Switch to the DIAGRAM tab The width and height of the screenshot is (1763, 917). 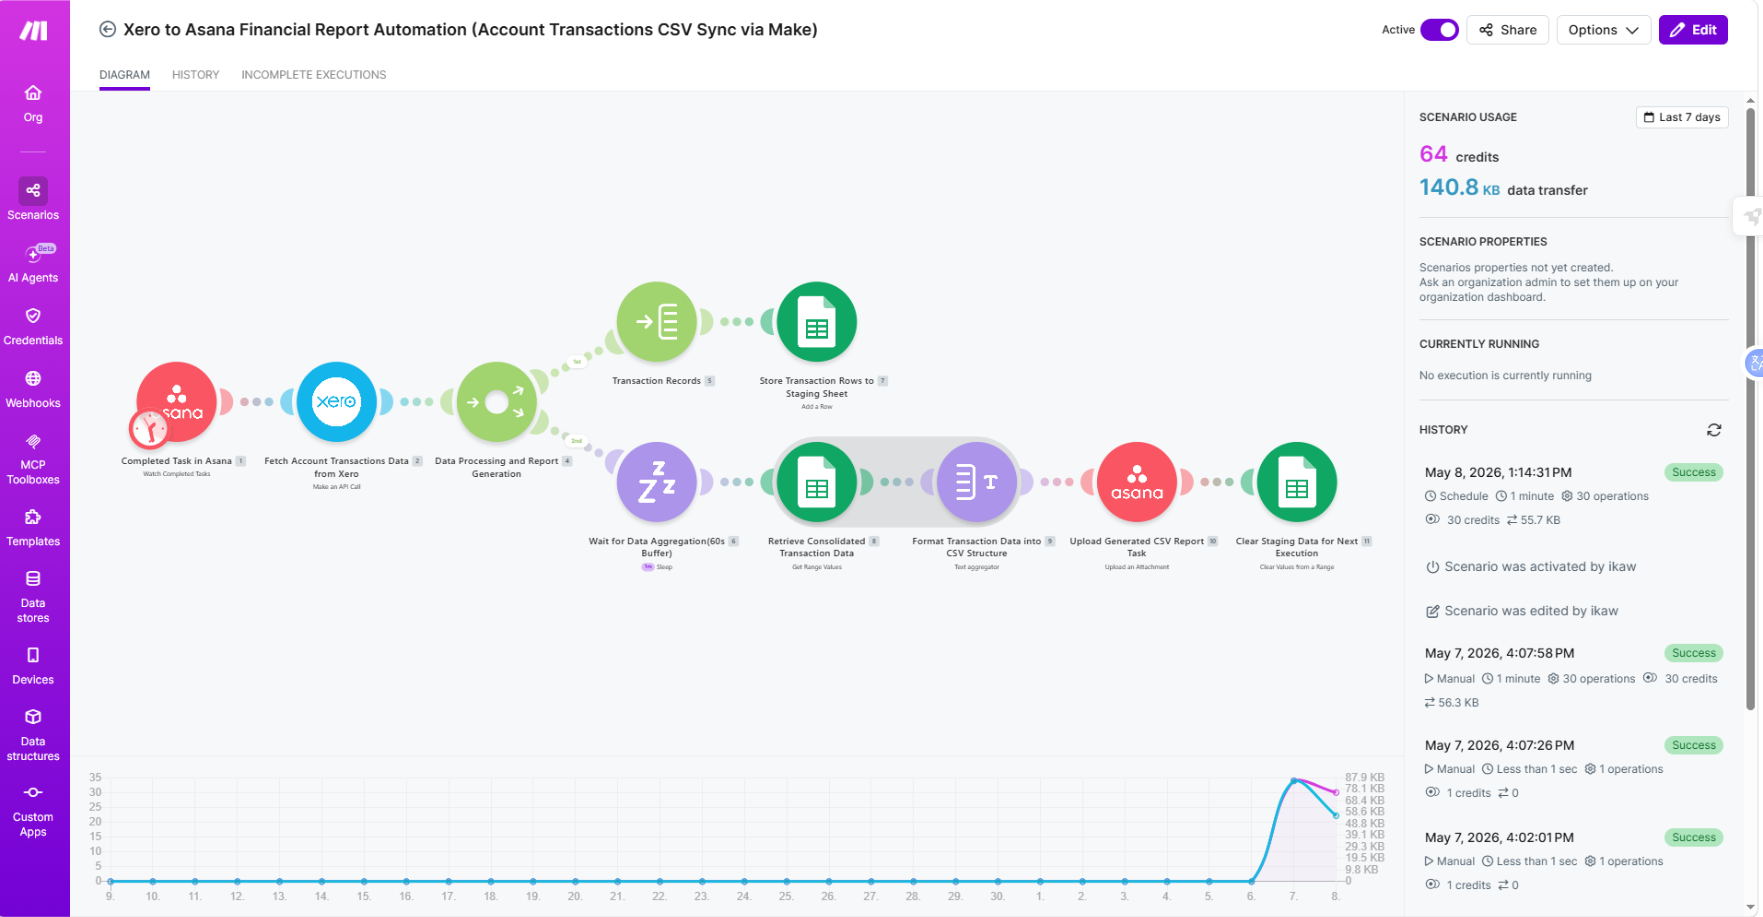click(x=124, y=75)
